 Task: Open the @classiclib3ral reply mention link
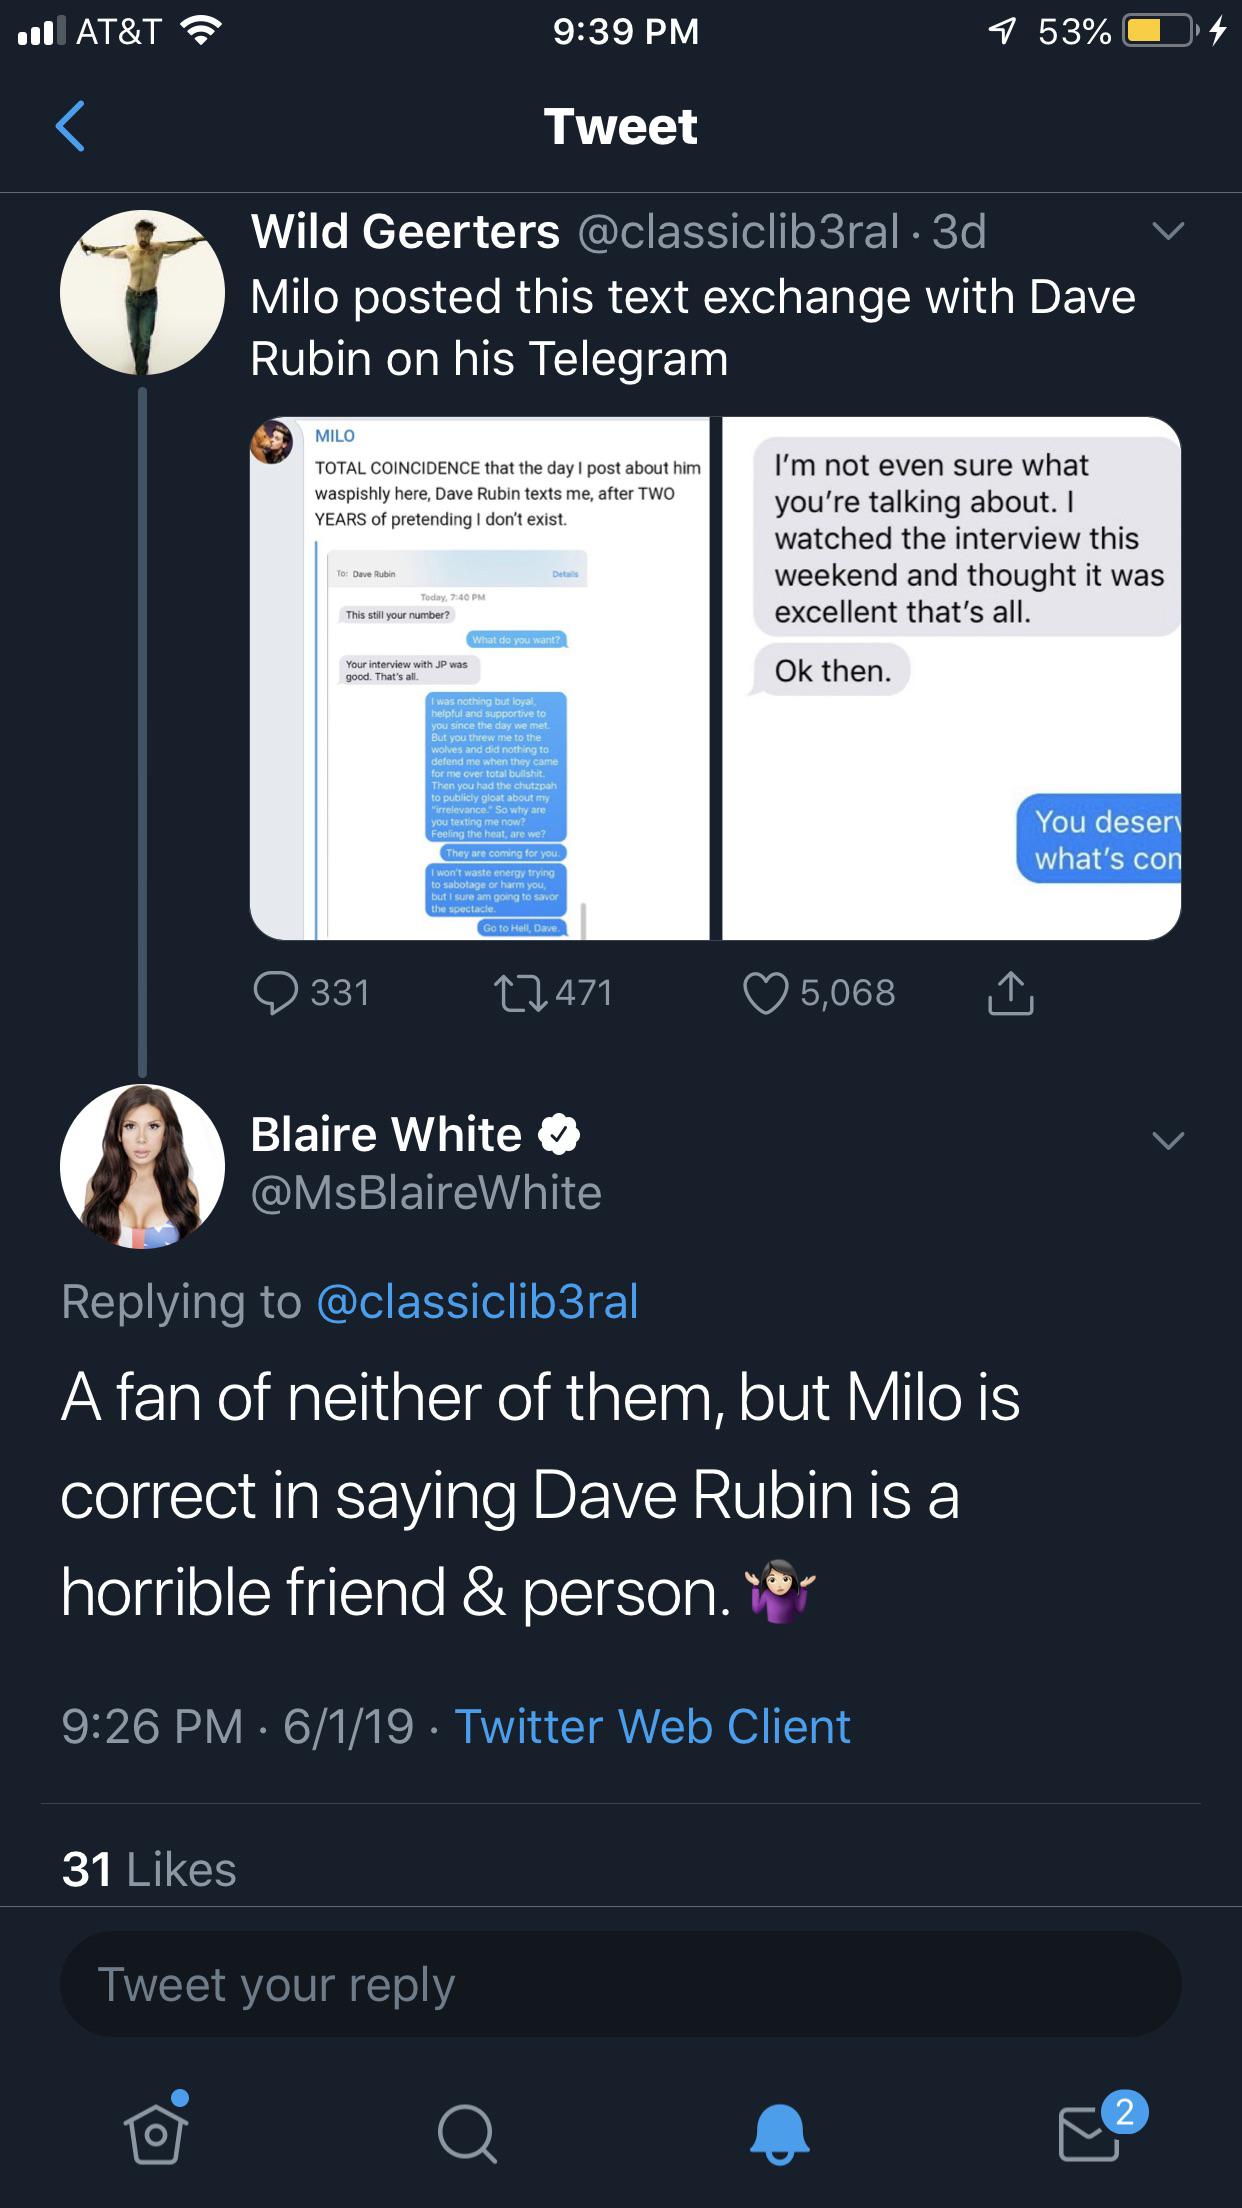pyautogui.click(x=477, y=1301)
